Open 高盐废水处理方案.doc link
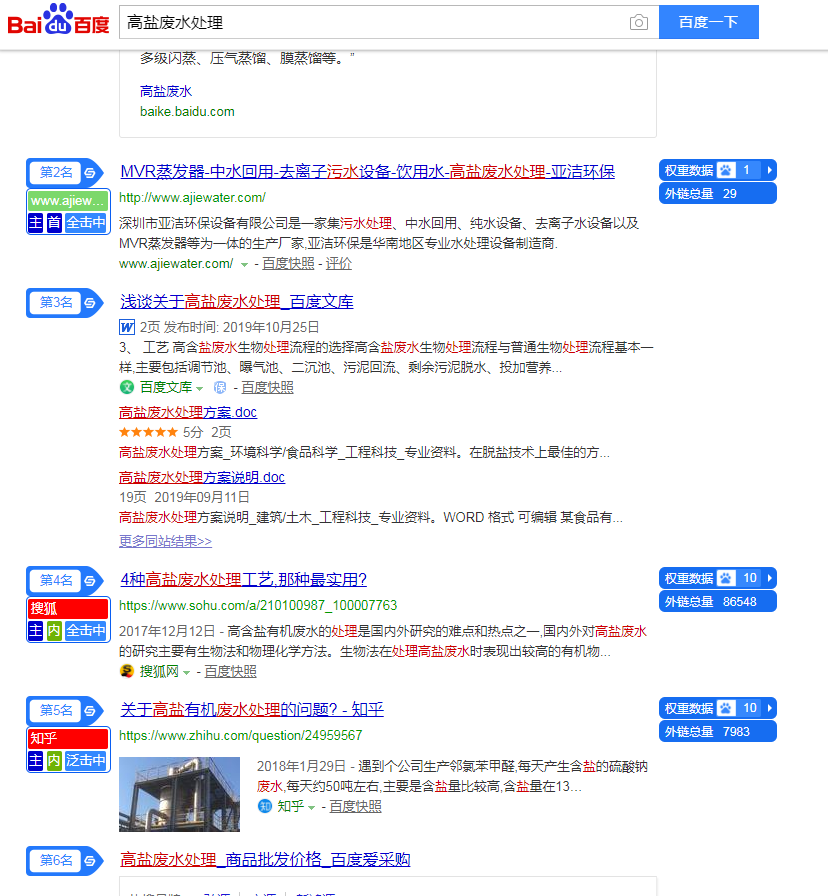Screen dimensions: 828x896 click(x=188, y=412)
